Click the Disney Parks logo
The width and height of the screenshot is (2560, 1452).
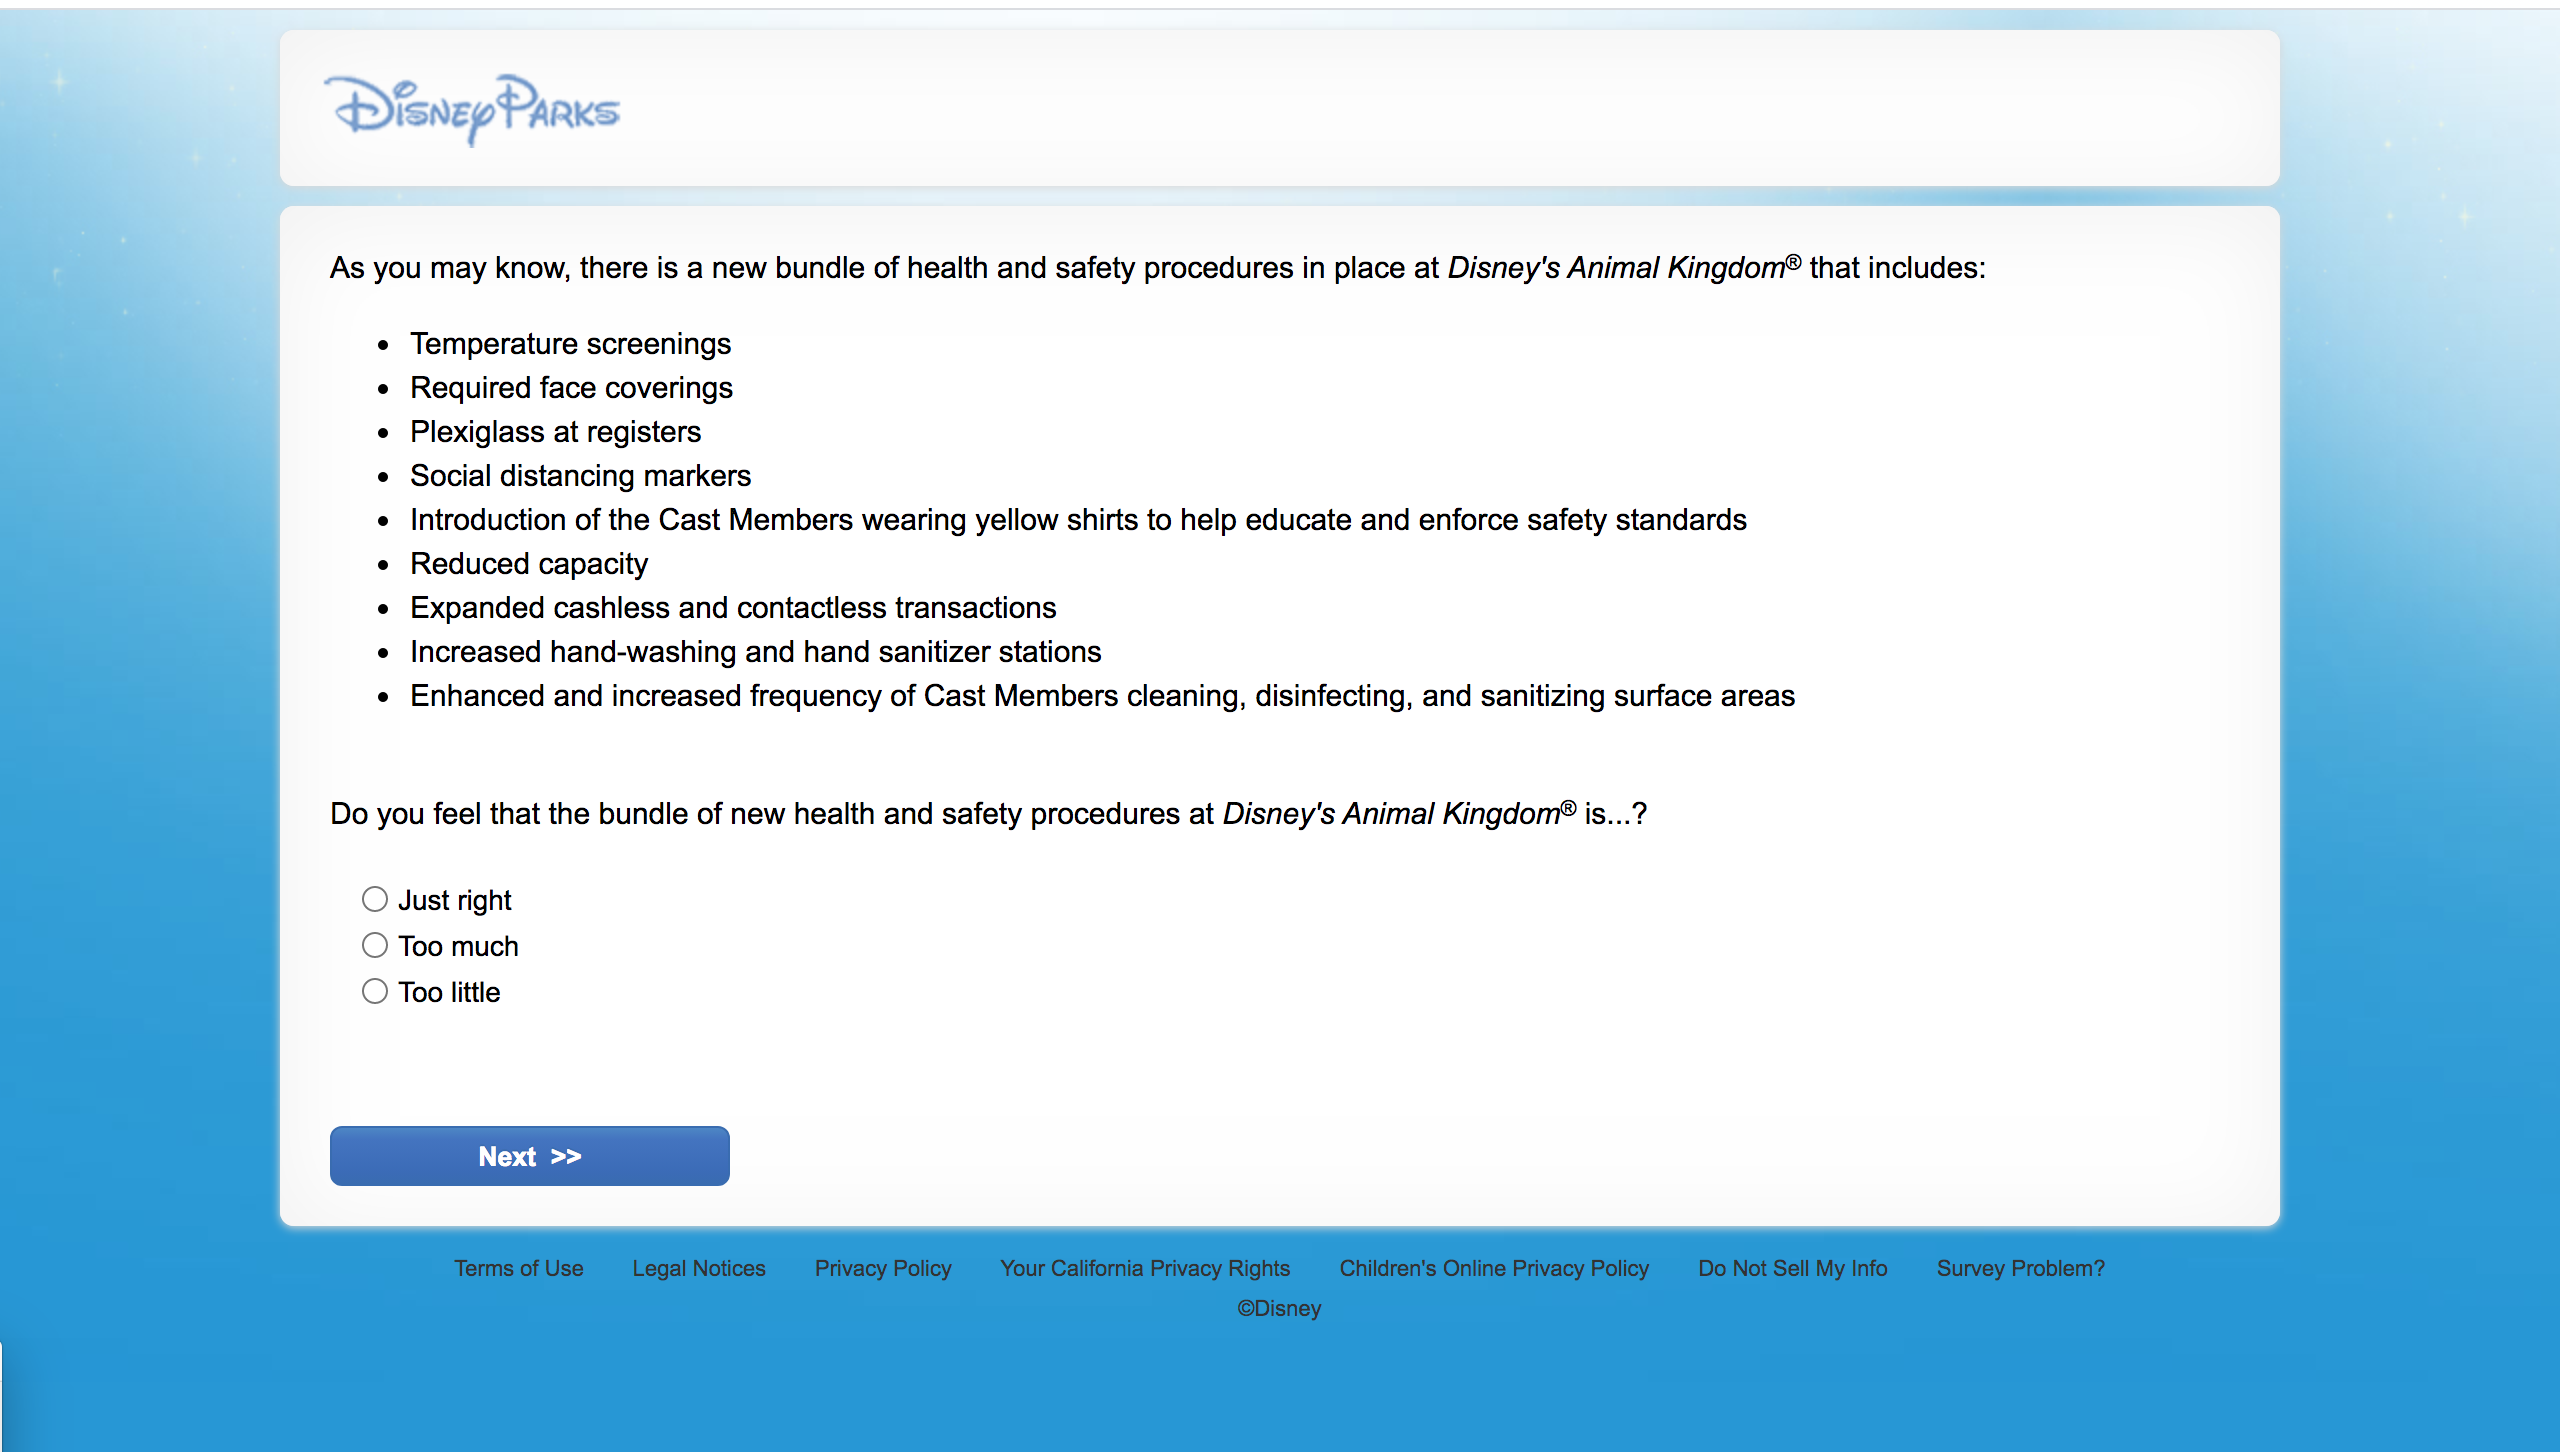pyautogui.click(x=472, y=109)
